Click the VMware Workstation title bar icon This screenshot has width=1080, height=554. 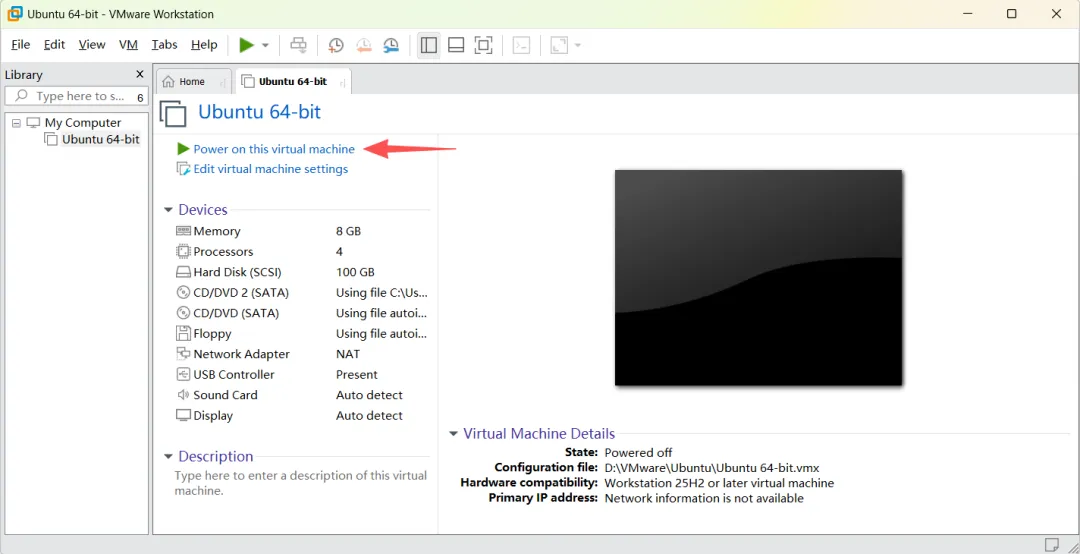point(15,14)
